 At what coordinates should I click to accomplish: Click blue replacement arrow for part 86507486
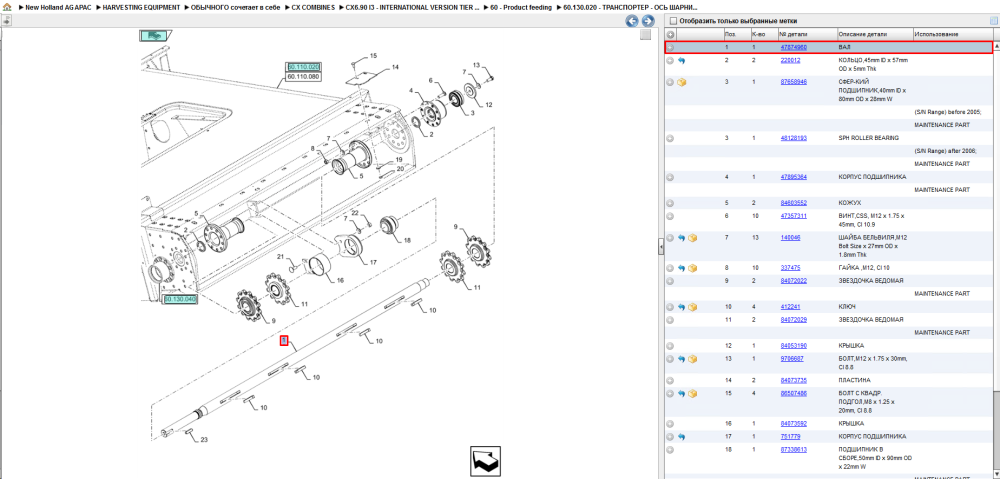pyautogui.click(x=681, y=394)
